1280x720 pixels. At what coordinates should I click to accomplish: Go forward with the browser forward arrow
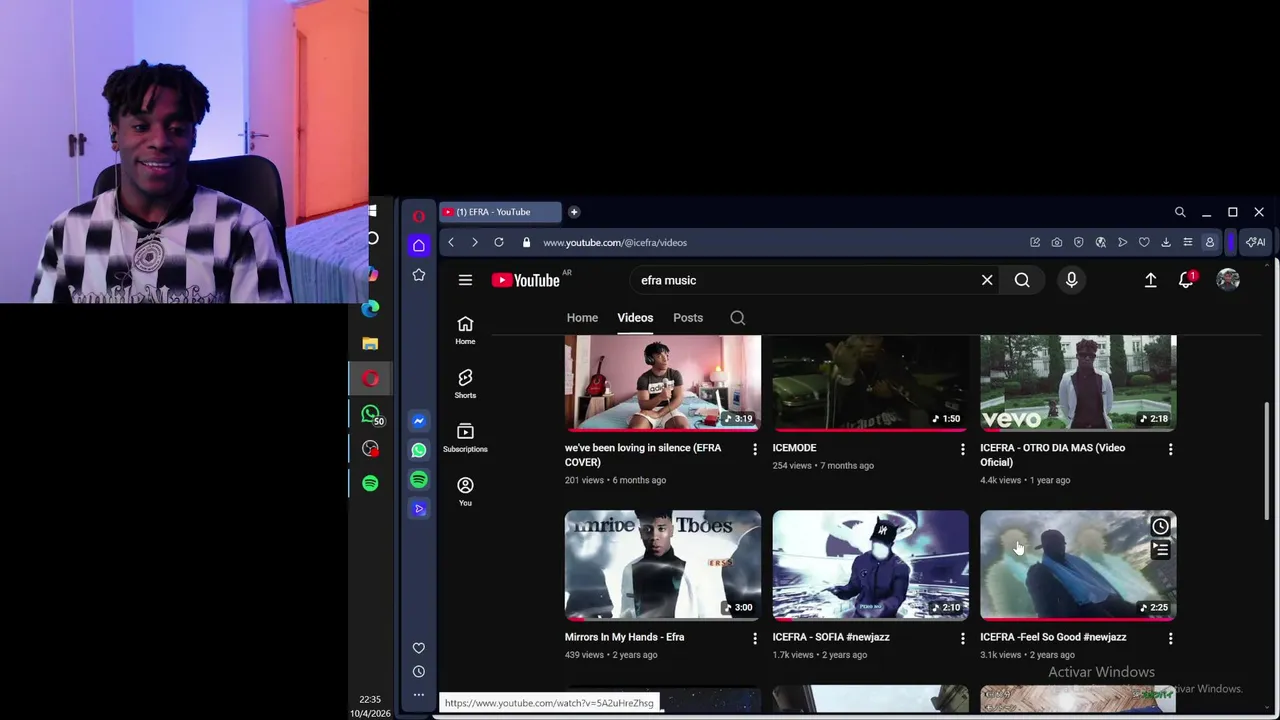(474, 242)
